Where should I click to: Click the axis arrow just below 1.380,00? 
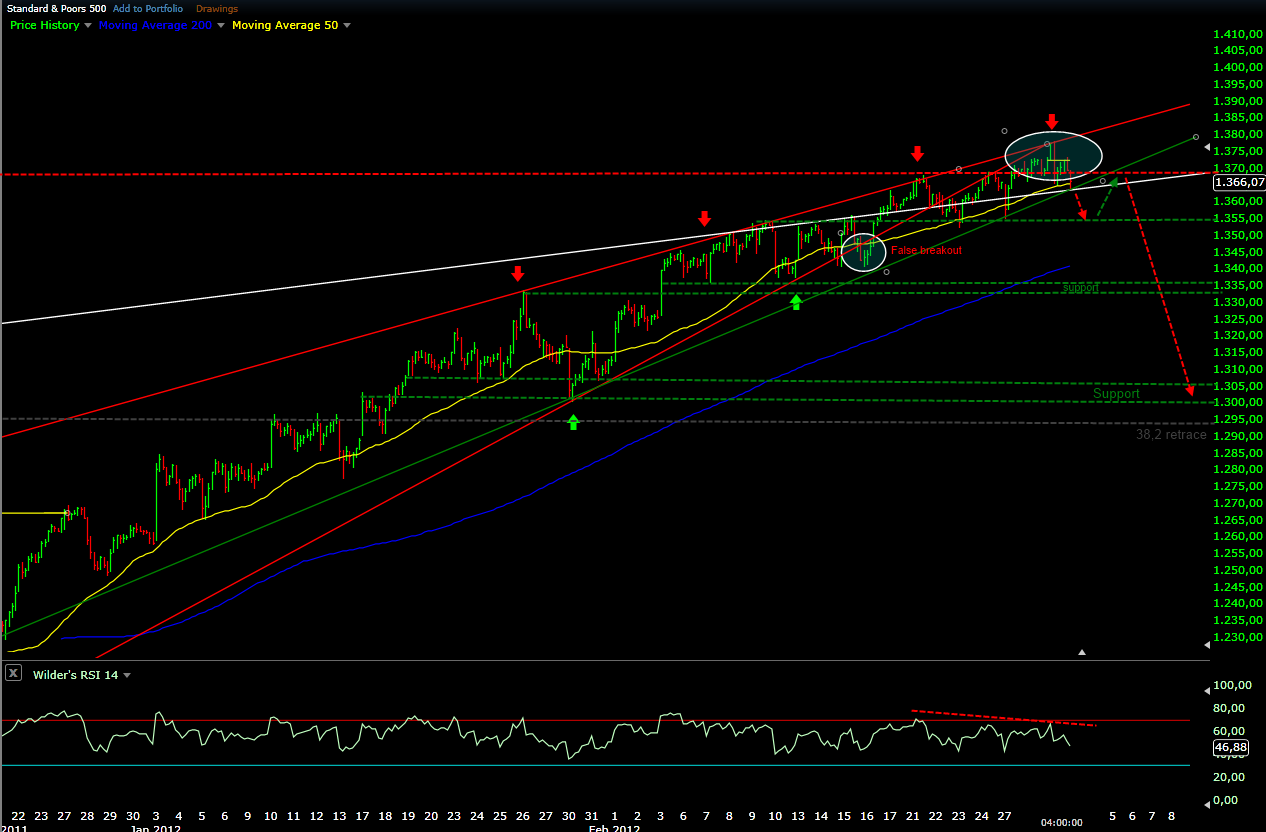click(1205, 147)
